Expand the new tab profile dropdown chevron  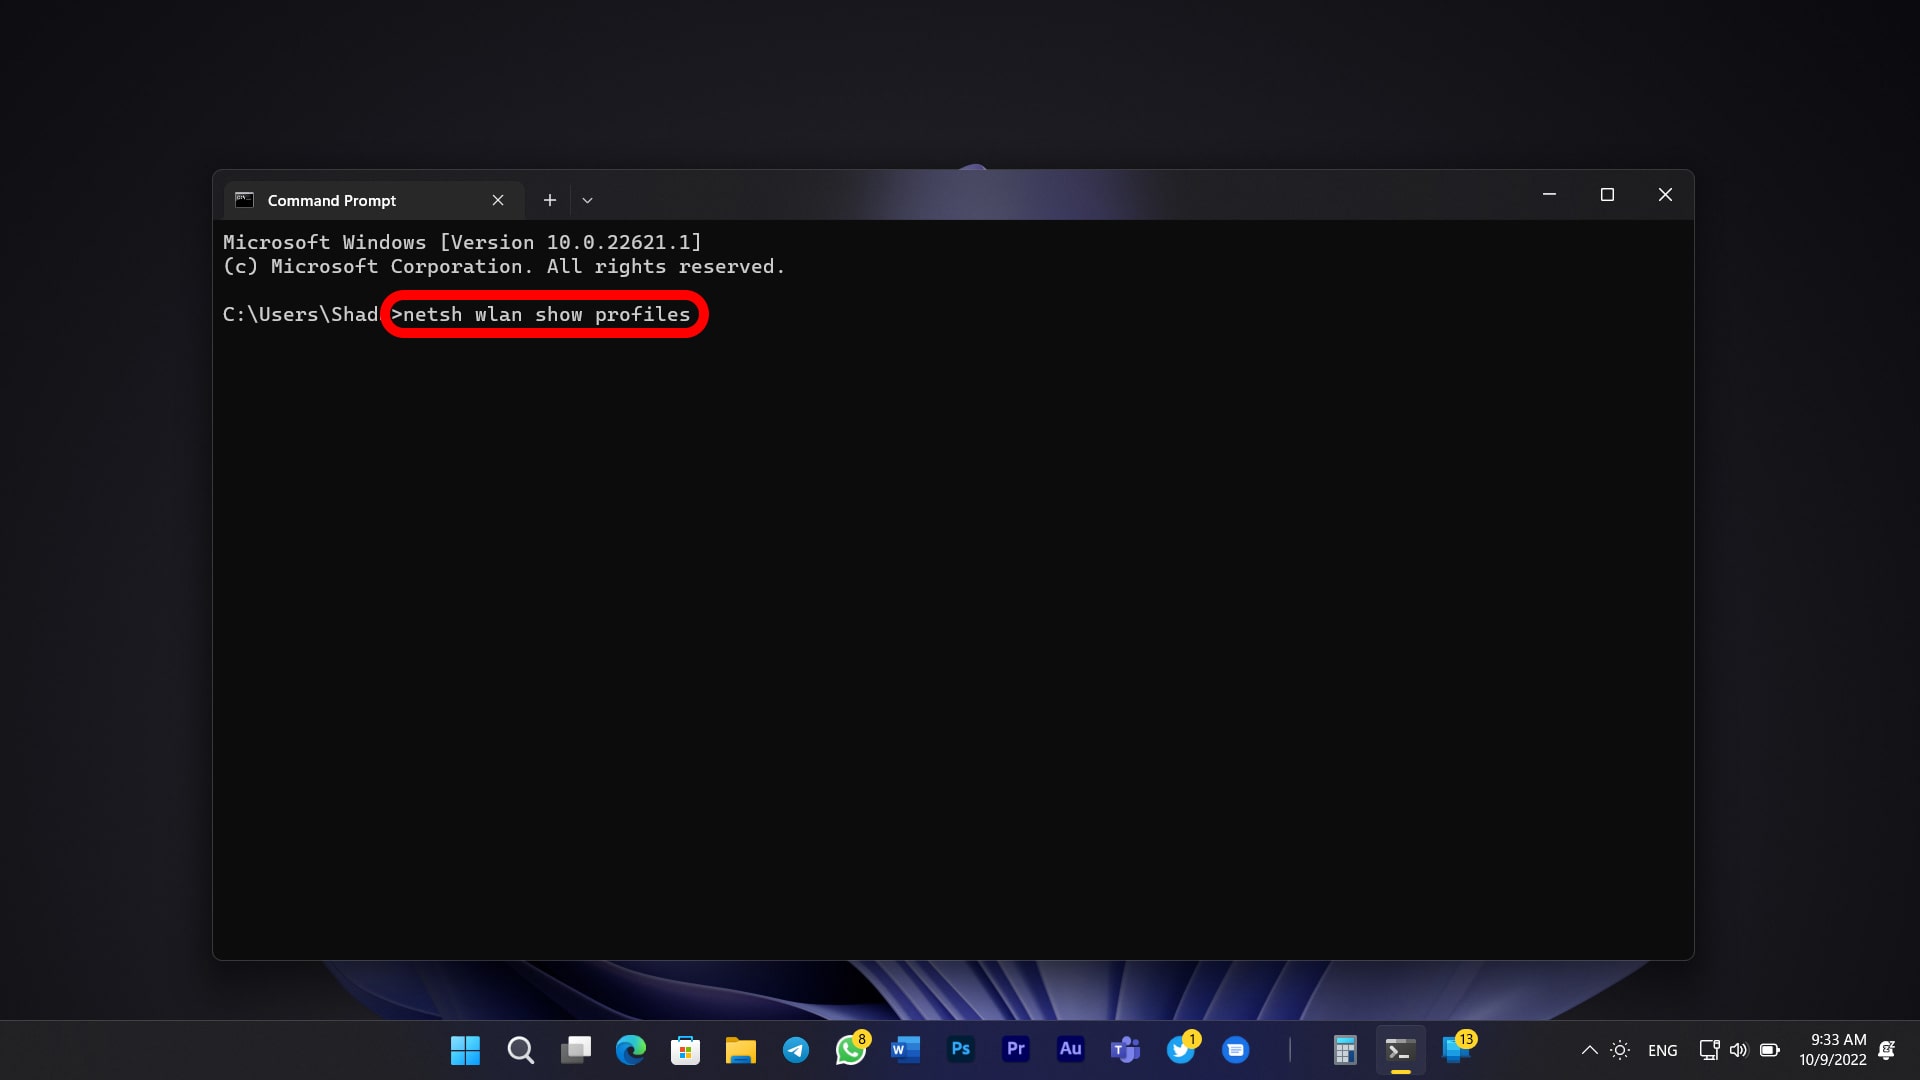[587, 200]
